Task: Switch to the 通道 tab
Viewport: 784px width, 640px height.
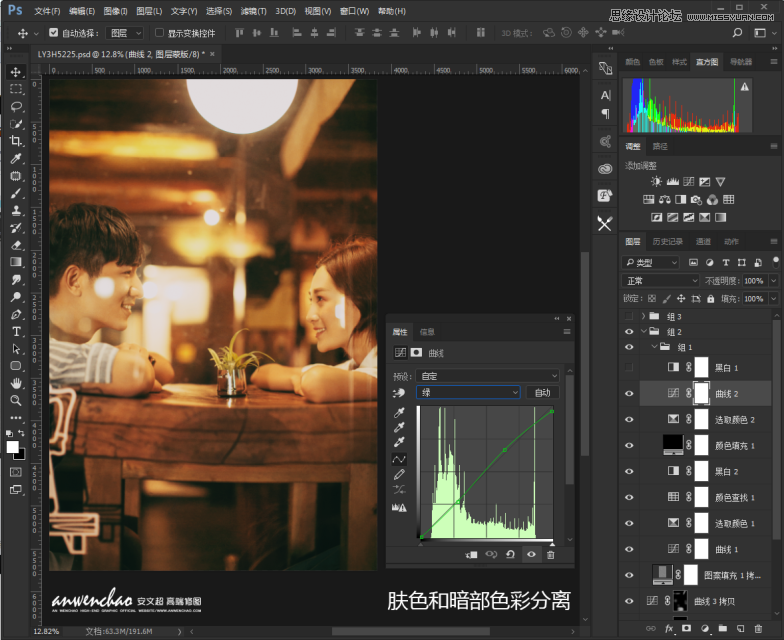Action: coord(703,242)
